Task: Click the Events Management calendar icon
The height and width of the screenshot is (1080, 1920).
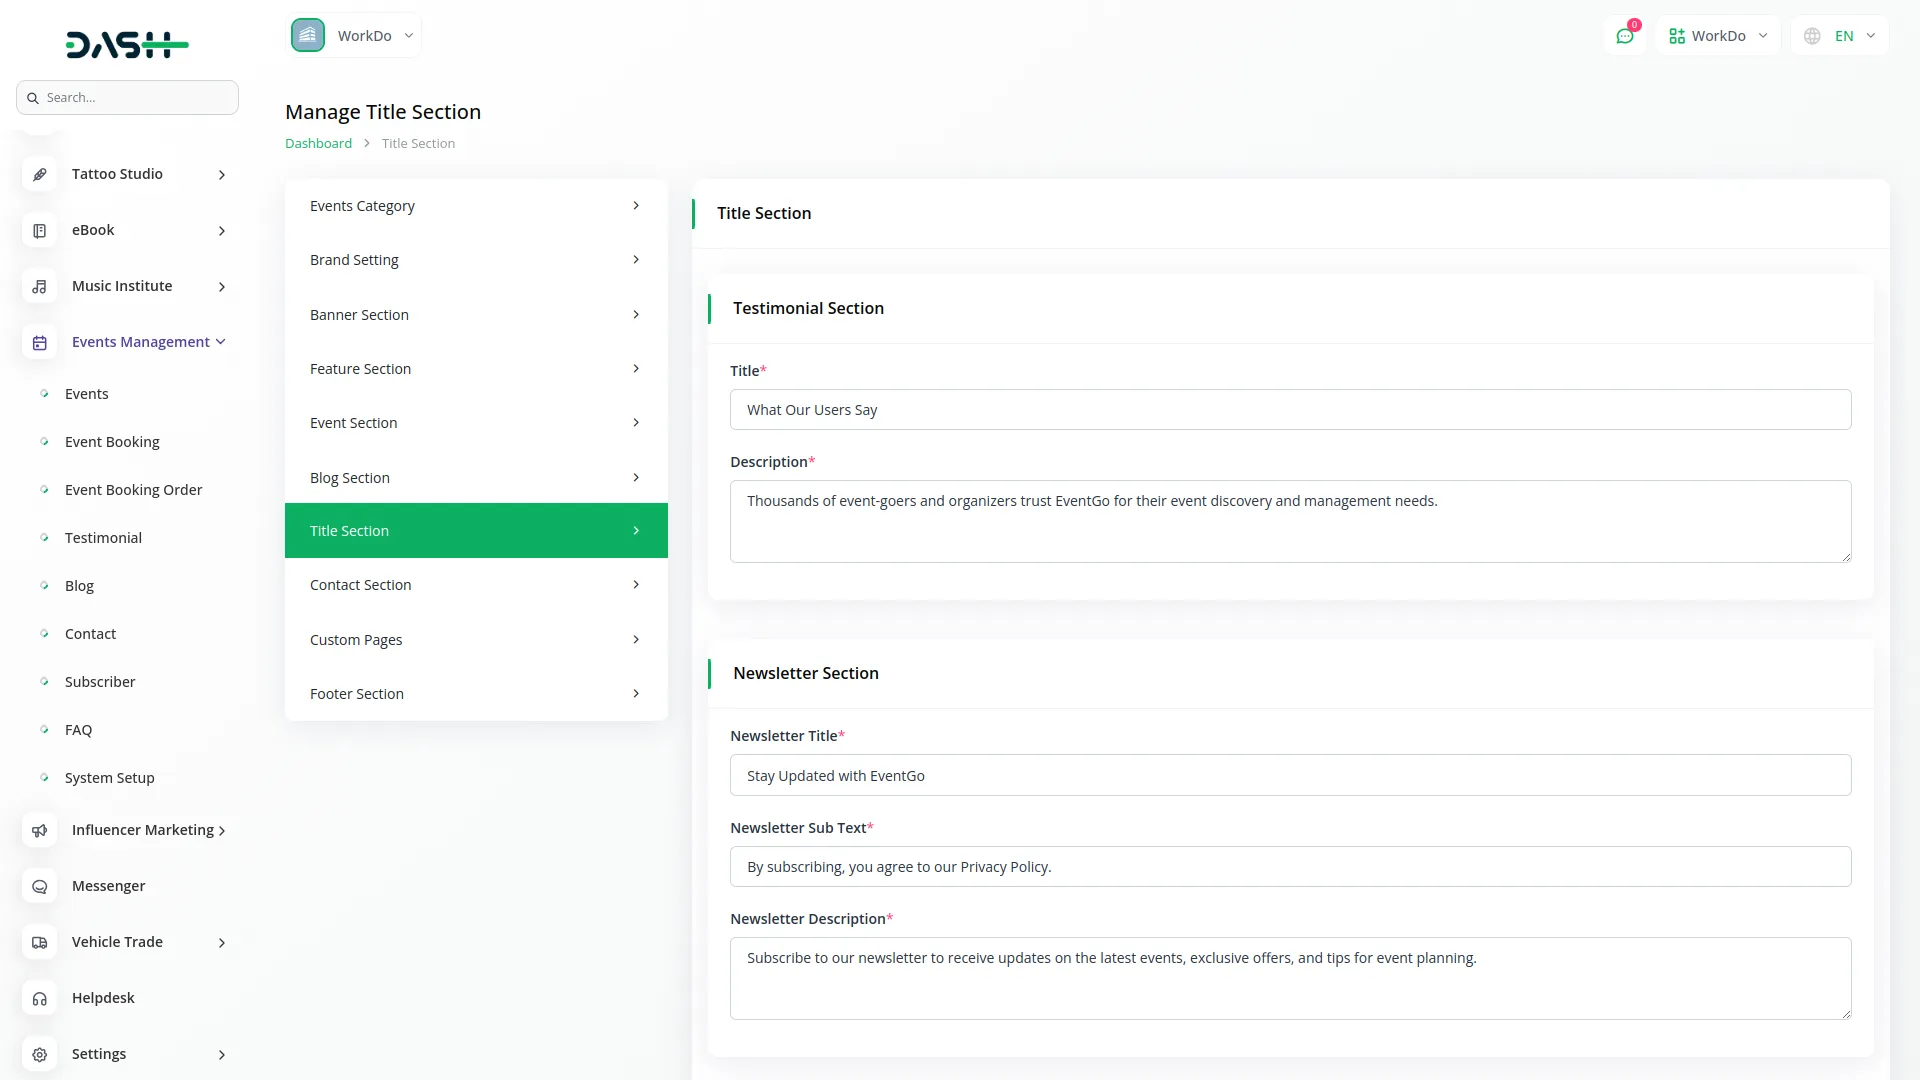Action: click(39, 343)
